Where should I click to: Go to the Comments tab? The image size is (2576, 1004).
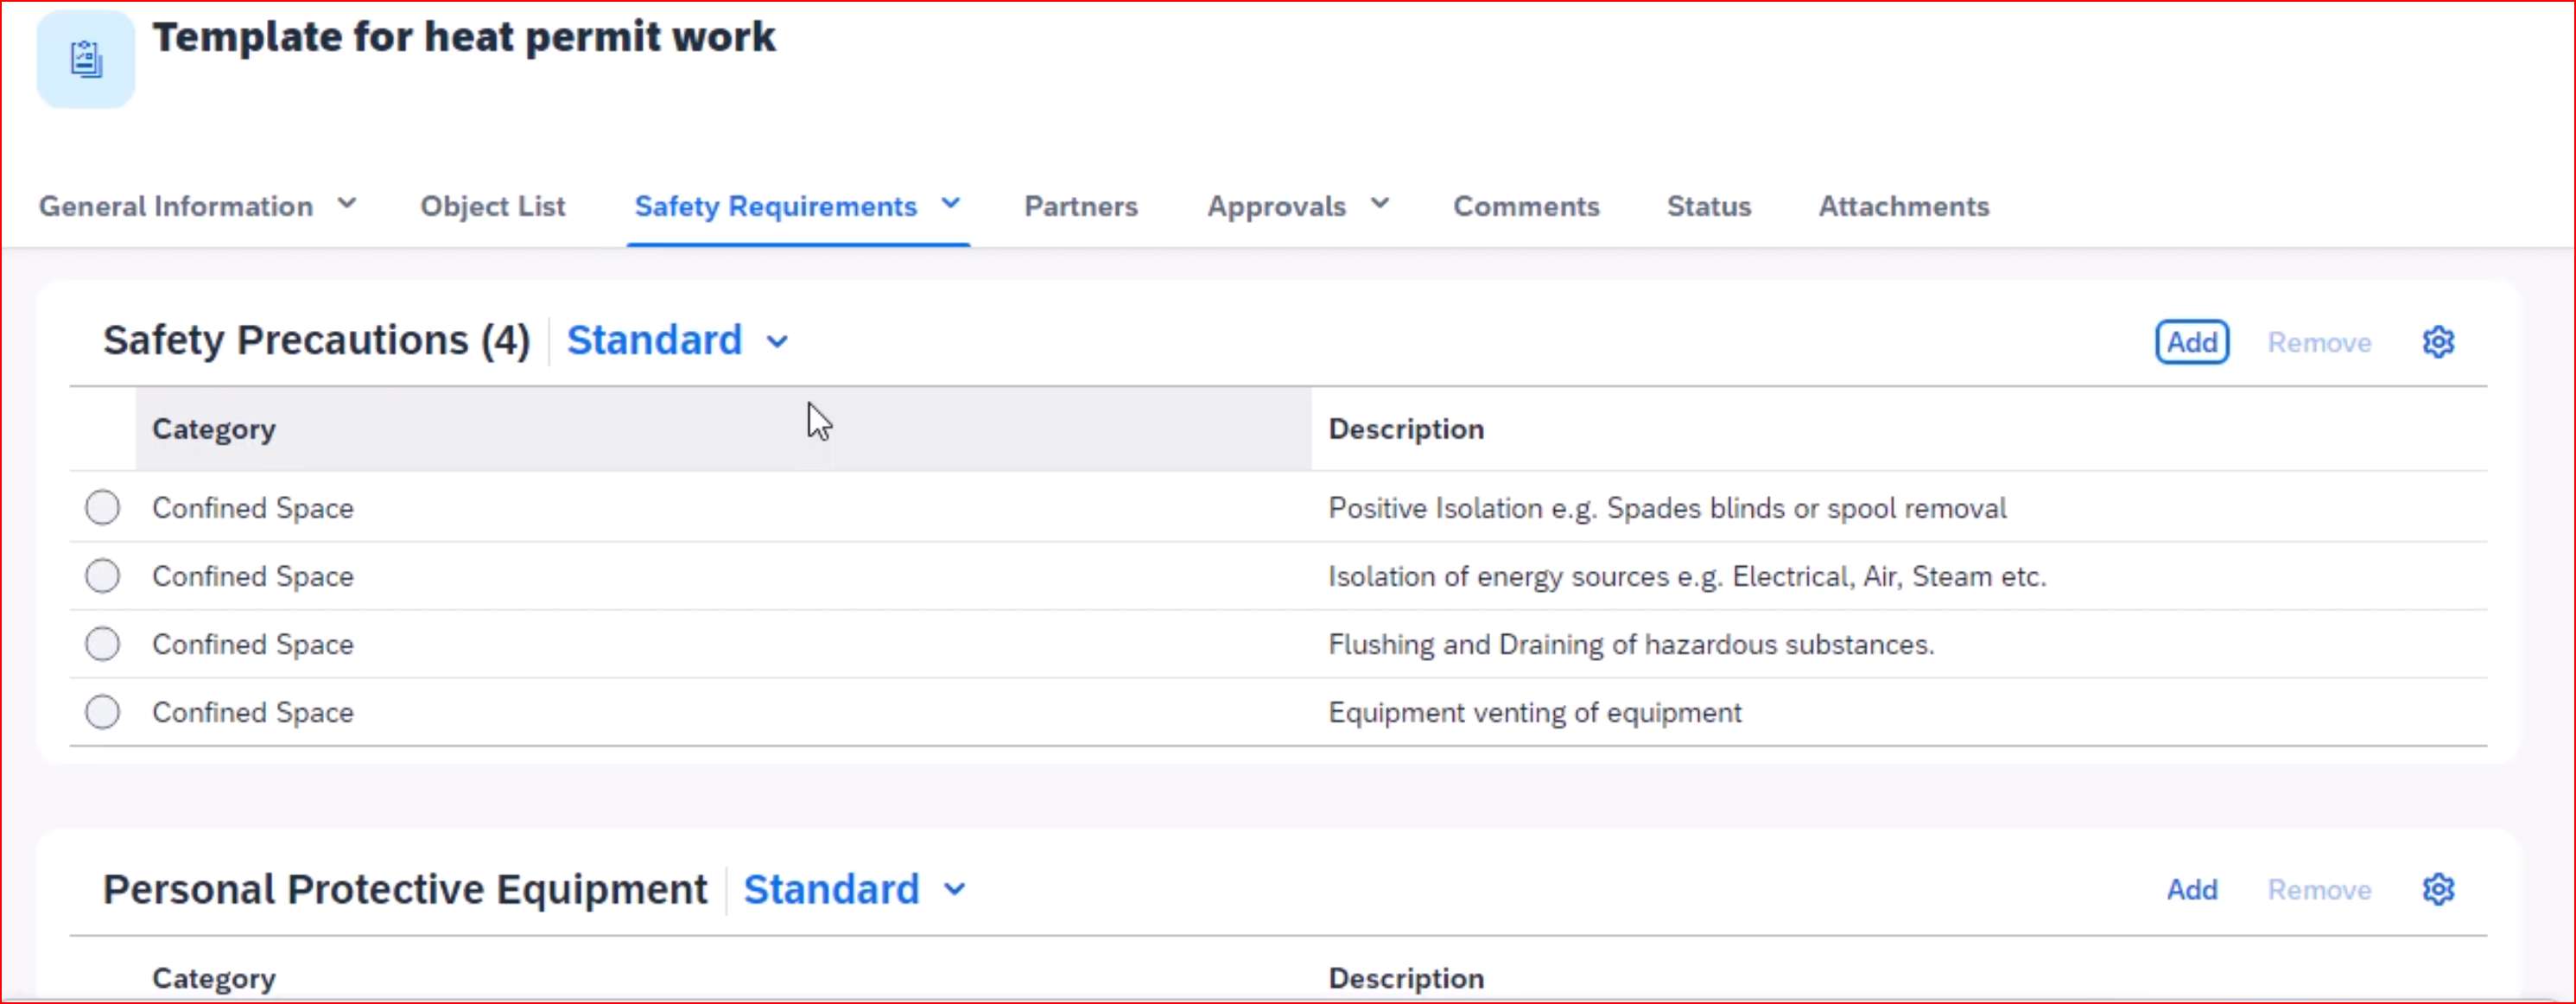tap(1526, 206)
